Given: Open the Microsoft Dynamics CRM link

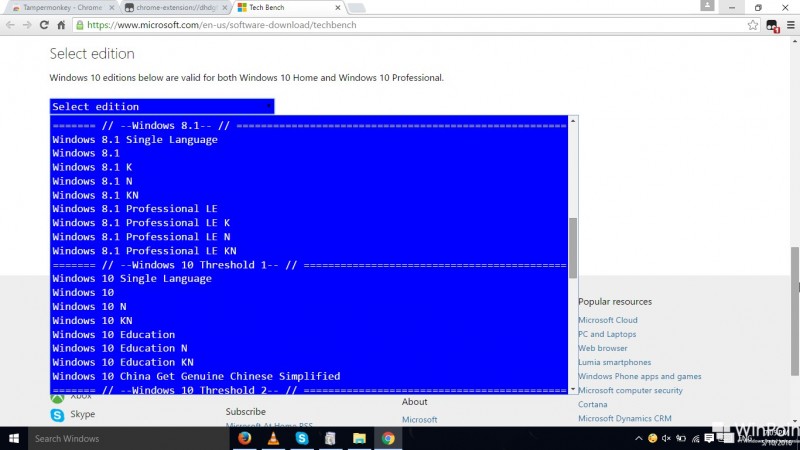Looking at the screenshot, I should pyautogui.click(x=624, y=418).
